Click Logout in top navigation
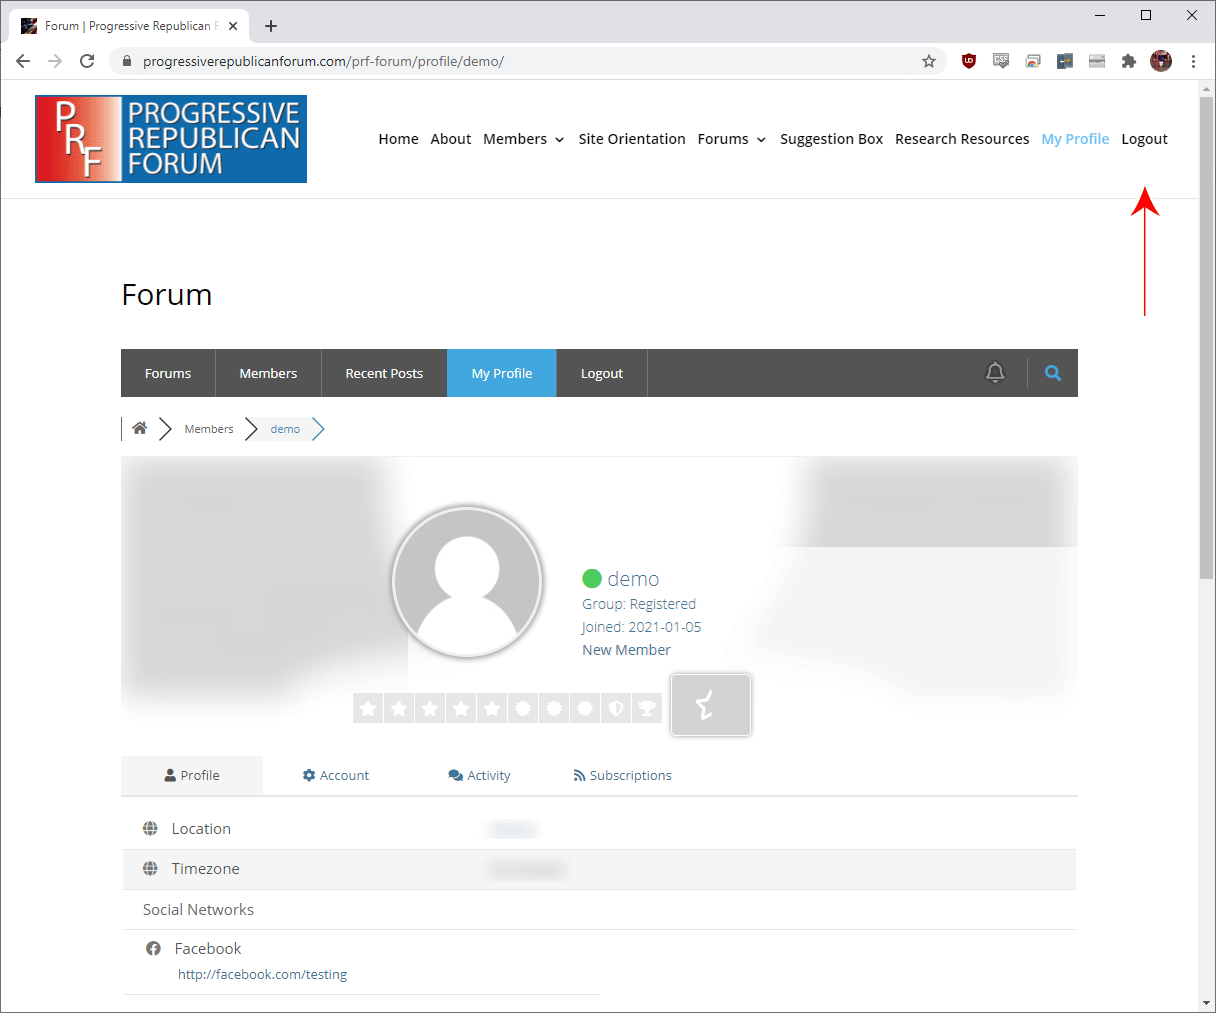Image resolution: width=1216 pixels, height=1013 pixels. point(1144,139)
